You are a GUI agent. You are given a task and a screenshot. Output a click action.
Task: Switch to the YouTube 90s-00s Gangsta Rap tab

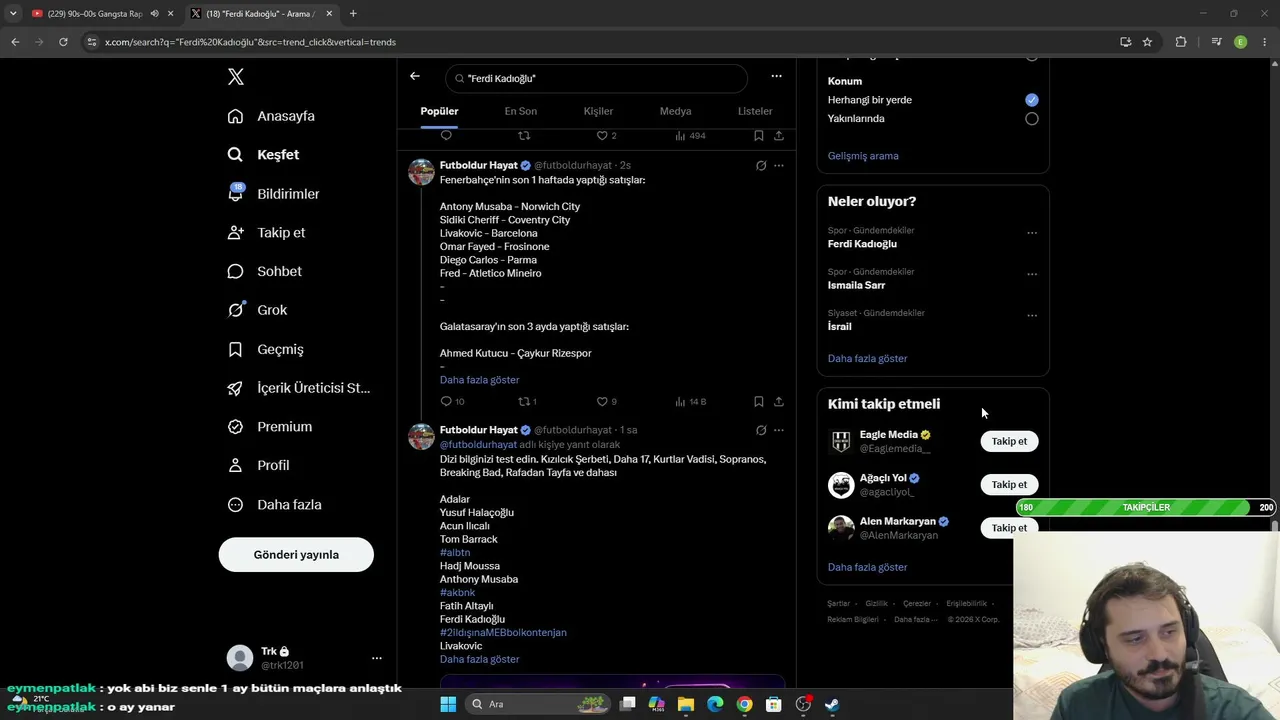point(100,14)
